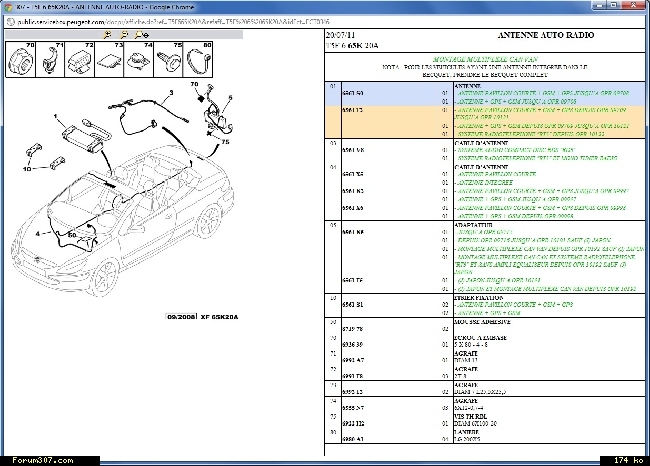This screenshot has height=466, width=650.
Task: Click the ETRIER FIXATION parts row
Action: 485,305
